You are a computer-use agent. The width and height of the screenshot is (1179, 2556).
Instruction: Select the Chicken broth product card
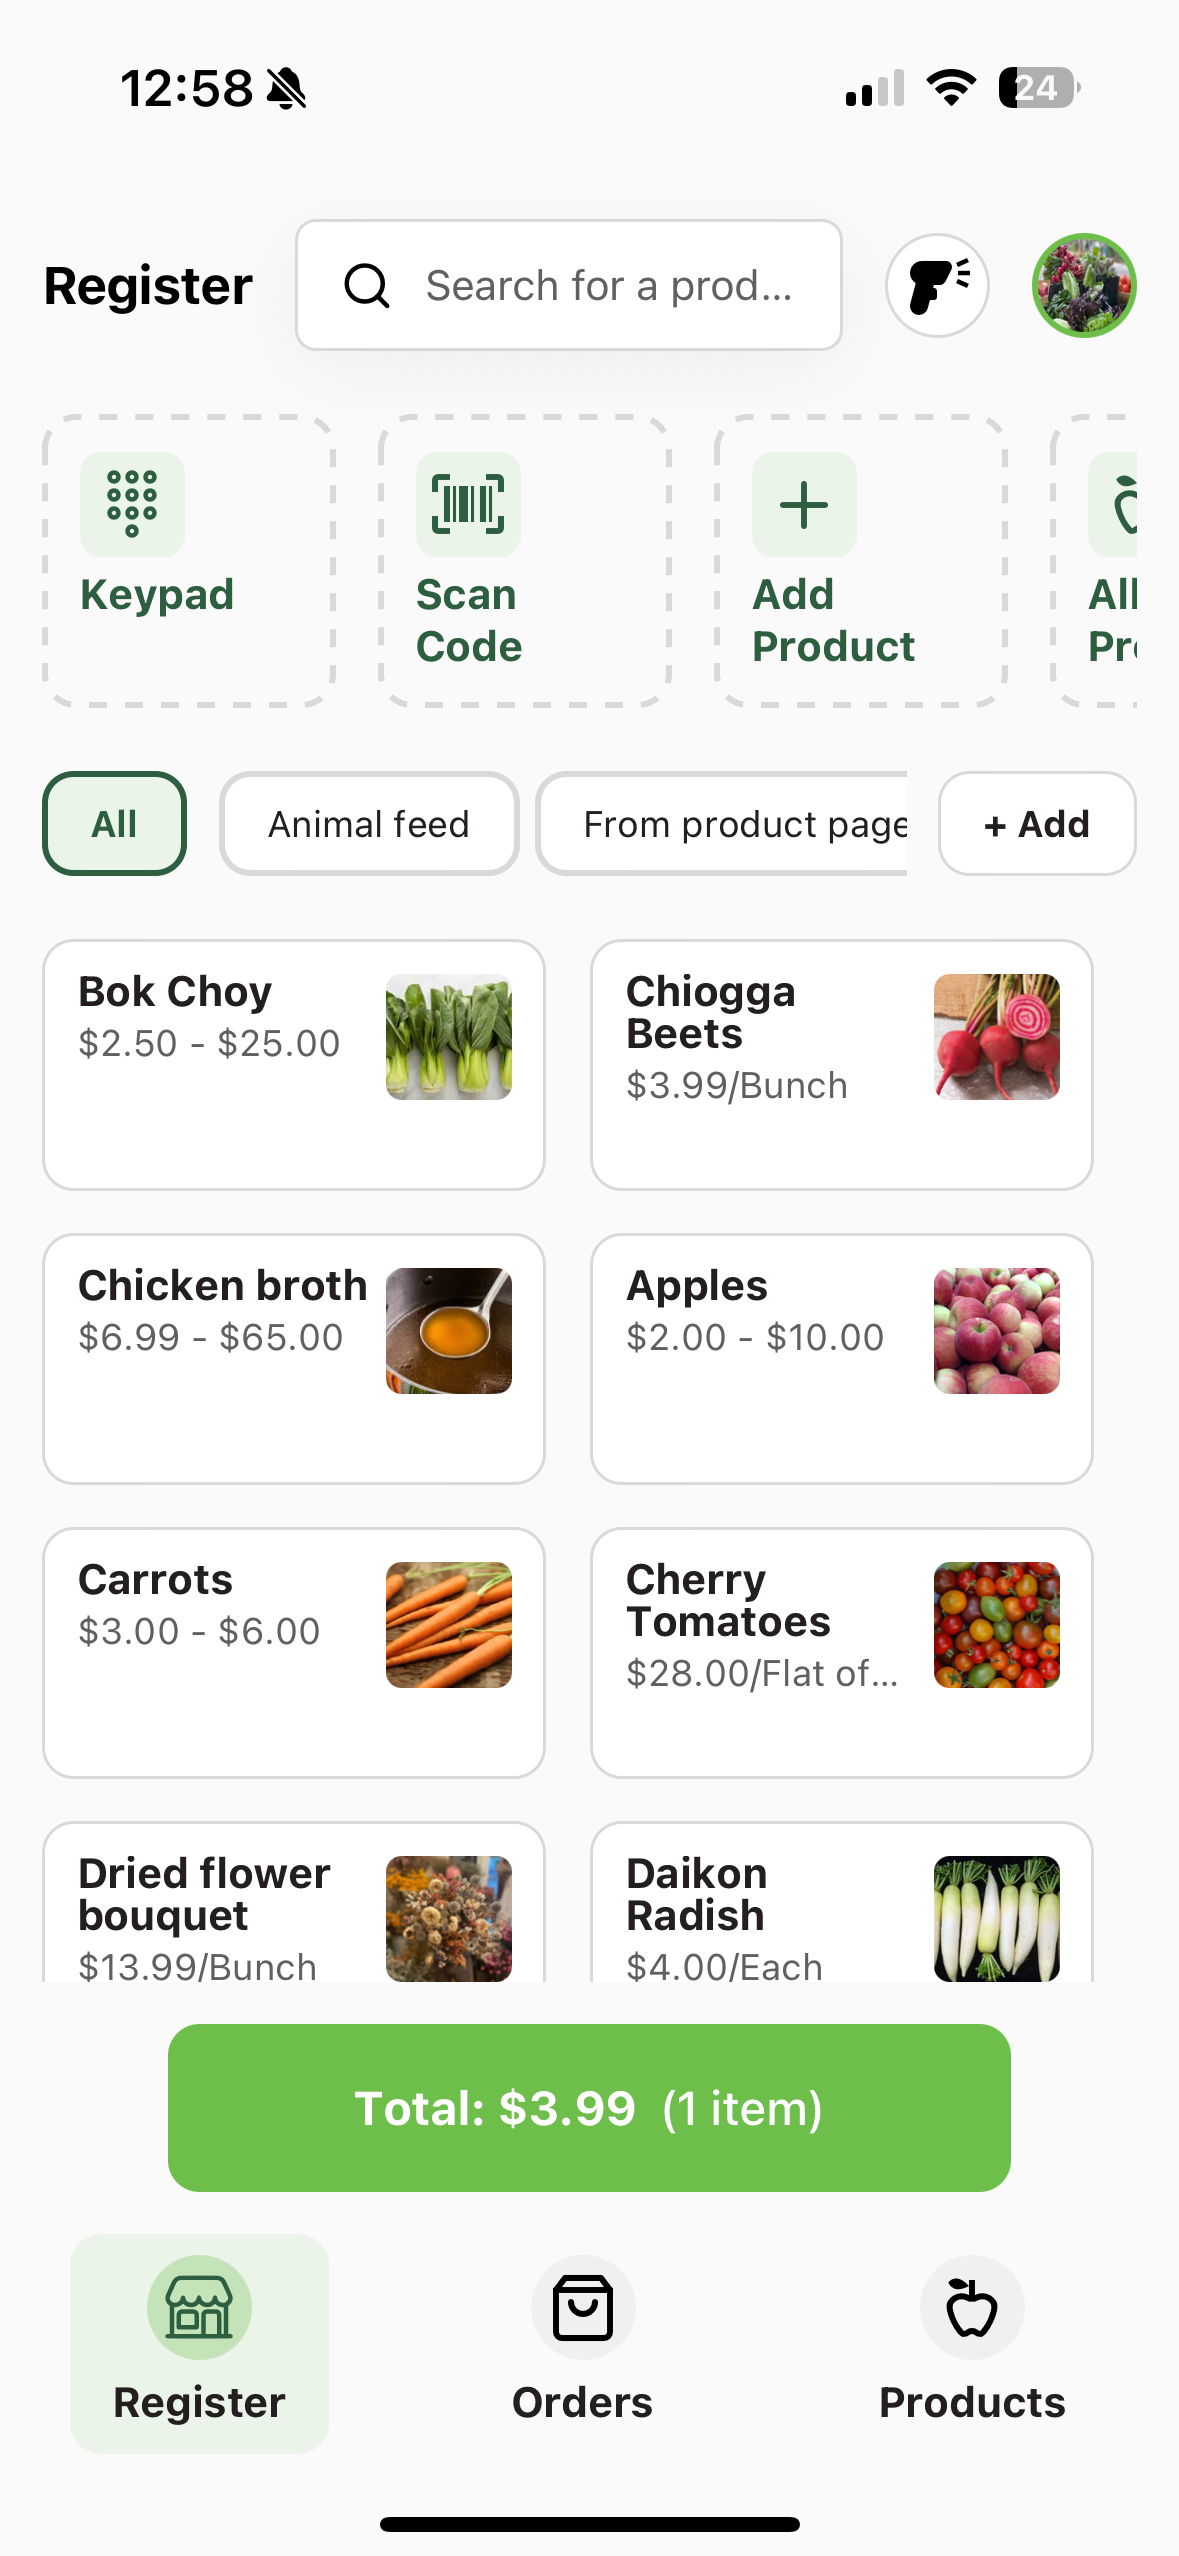point(293,1358)
